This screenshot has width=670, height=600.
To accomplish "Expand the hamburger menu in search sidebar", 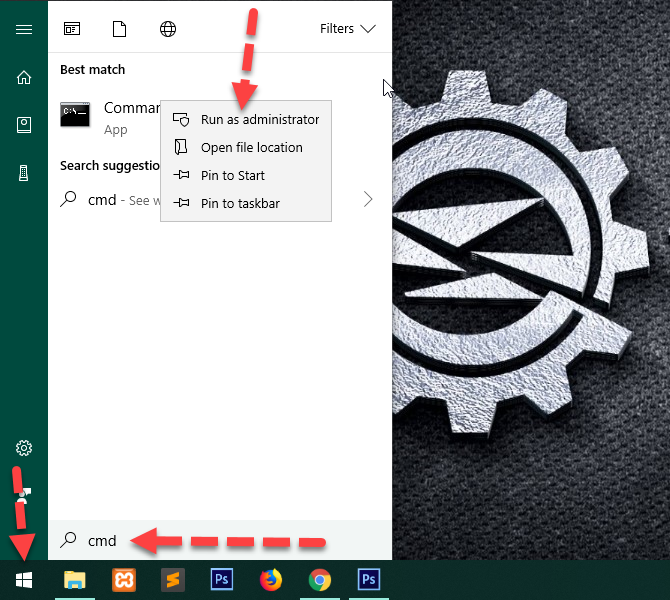I will pos(24,29).
